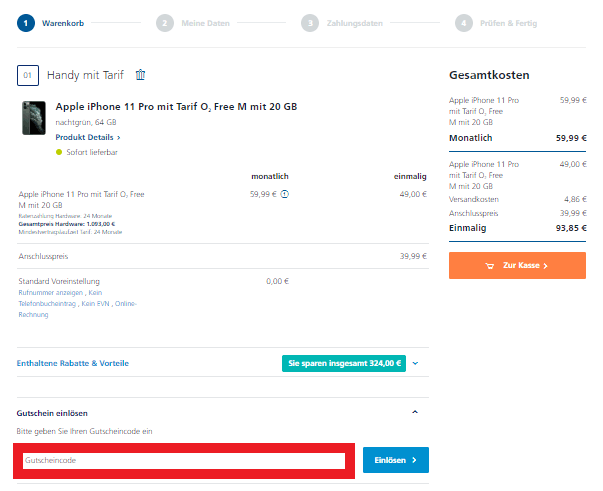The width and height of the screenshot is (603, 491).
Task: Collapse the Gutschein einlösen section
Action: (415, 412)
